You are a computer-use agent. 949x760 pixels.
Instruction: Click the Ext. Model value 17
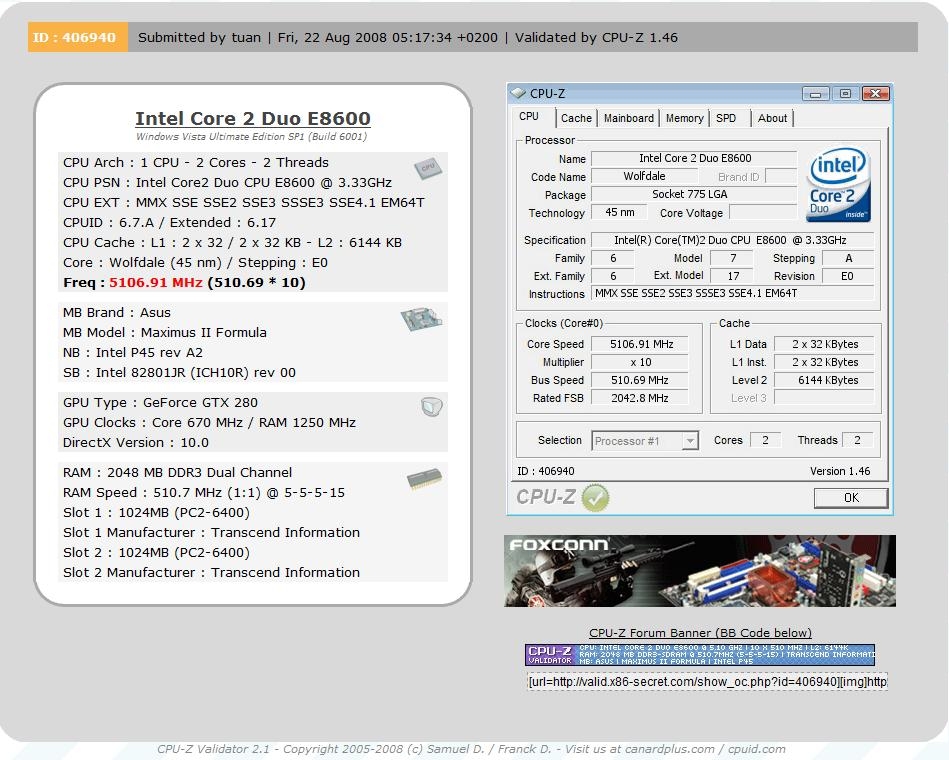732,277
